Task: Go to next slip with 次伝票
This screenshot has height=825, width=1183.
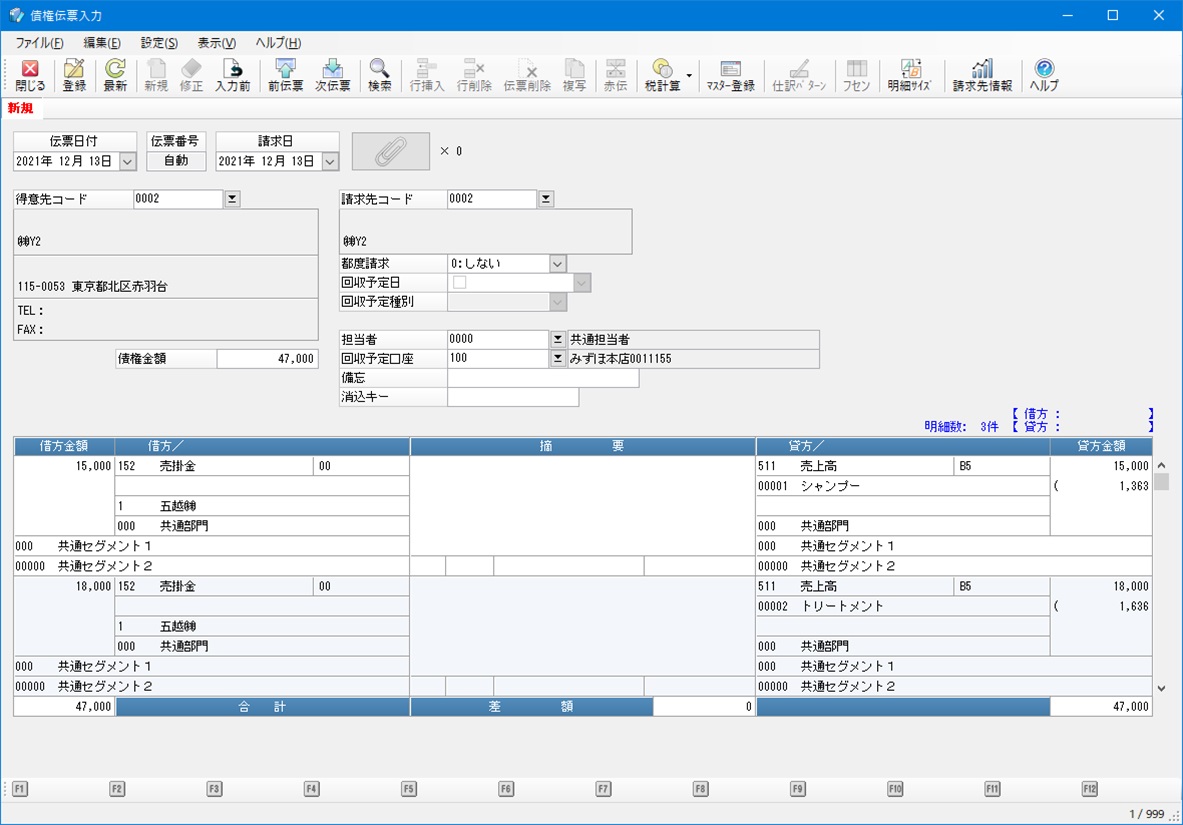Action: coord(333,75)
